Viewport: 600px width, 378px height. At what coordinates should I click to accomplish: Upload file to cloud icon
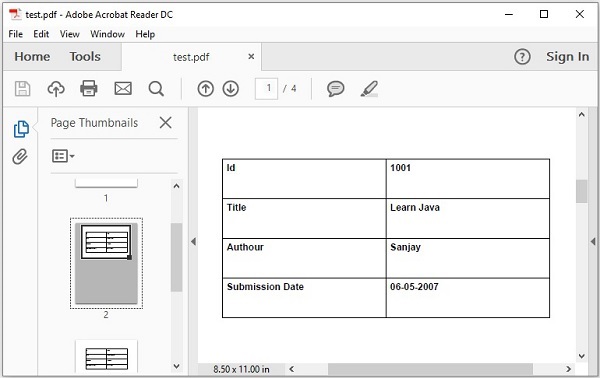56,89
